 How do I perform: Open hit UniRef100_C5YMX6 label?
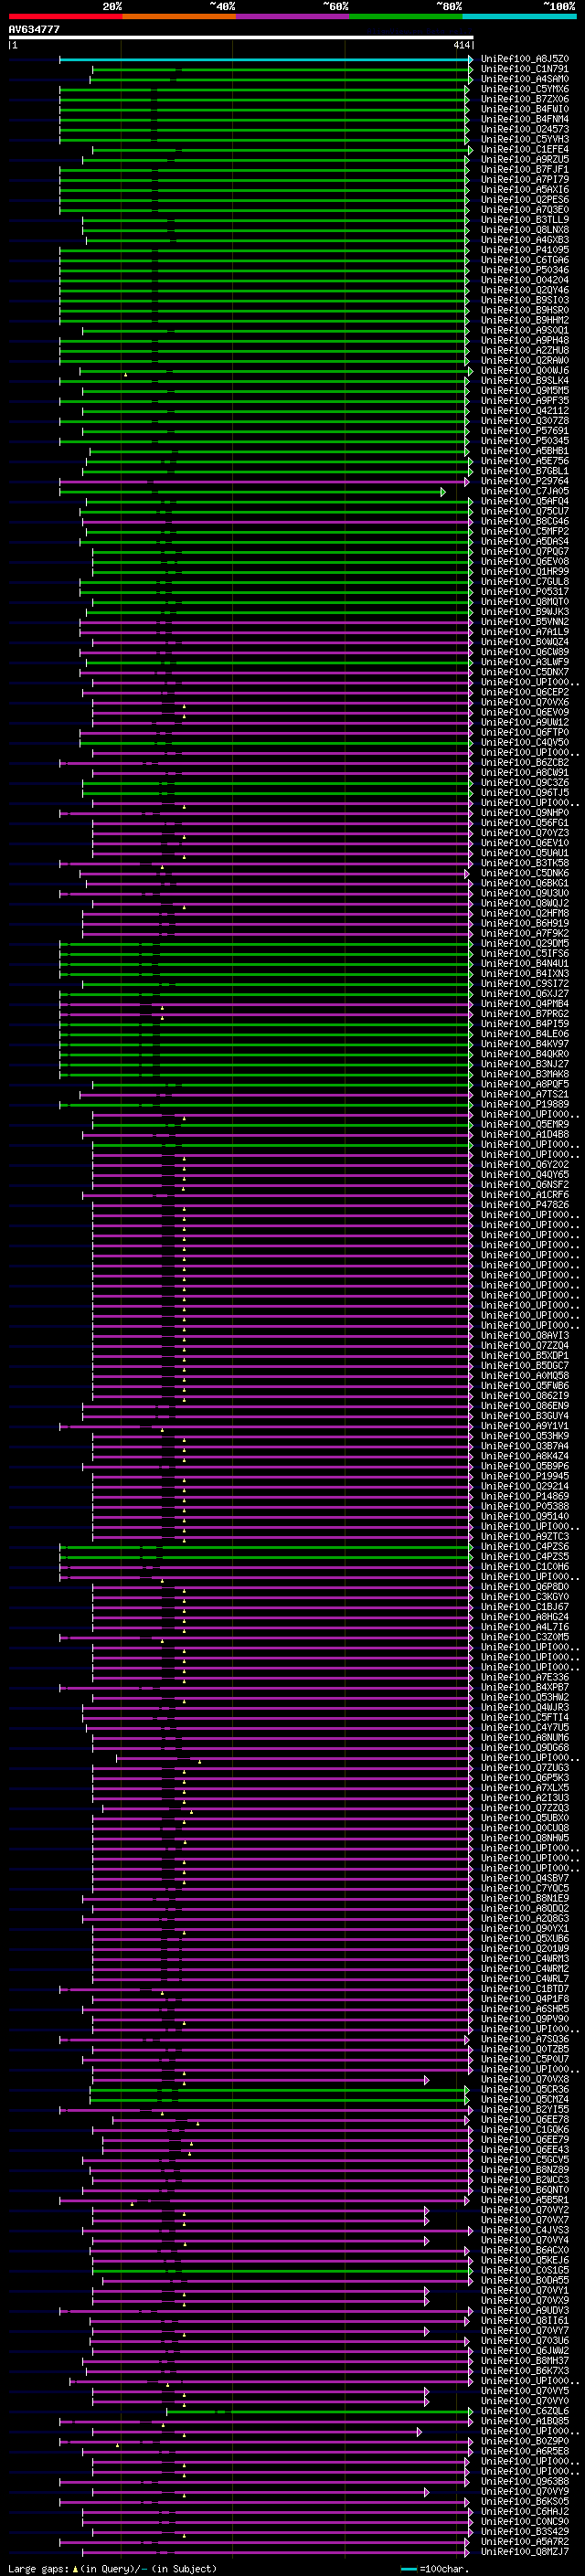pyautogui.click(x=525, y=89)
